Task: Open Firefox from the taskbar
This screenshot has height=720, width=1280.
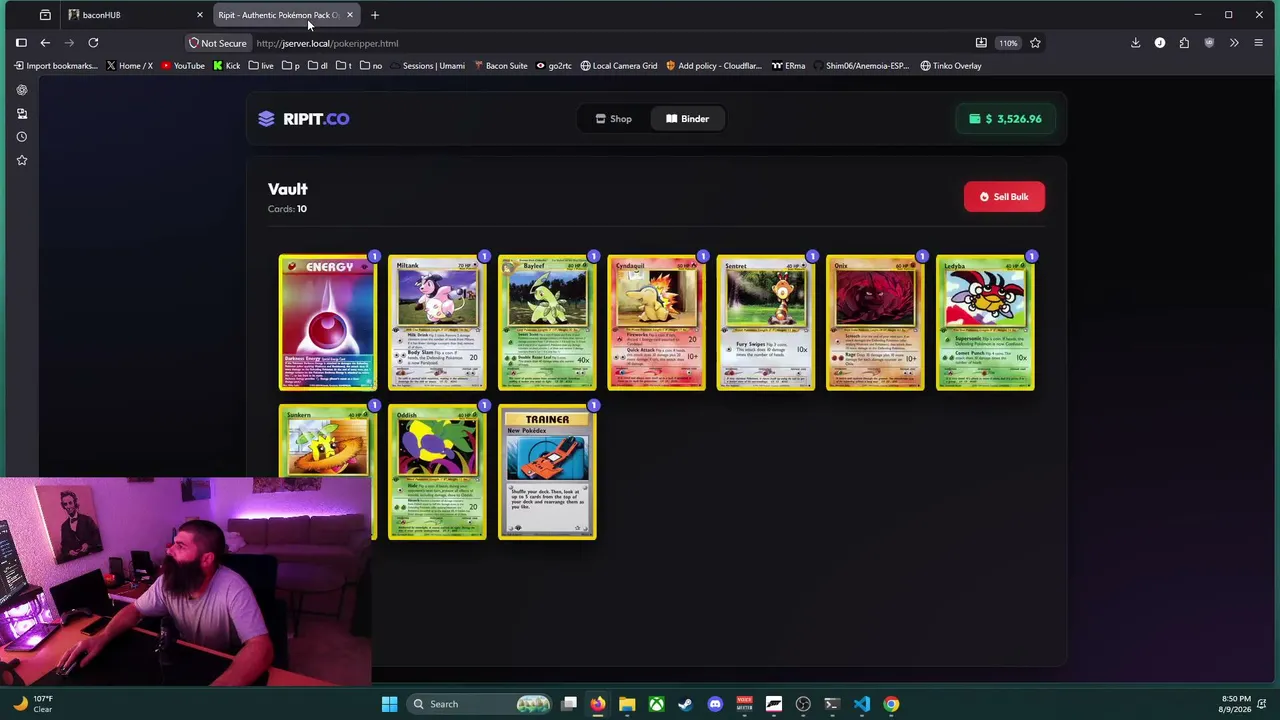Action: [598, 704]
